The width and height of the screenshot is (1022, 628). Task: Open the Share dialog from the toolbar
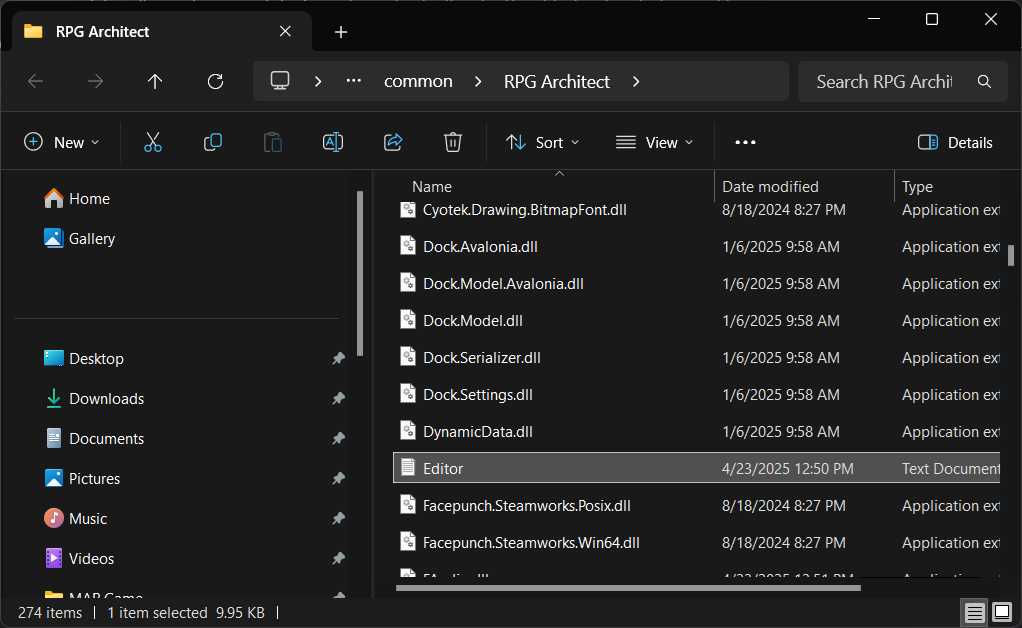pos(392,142)
